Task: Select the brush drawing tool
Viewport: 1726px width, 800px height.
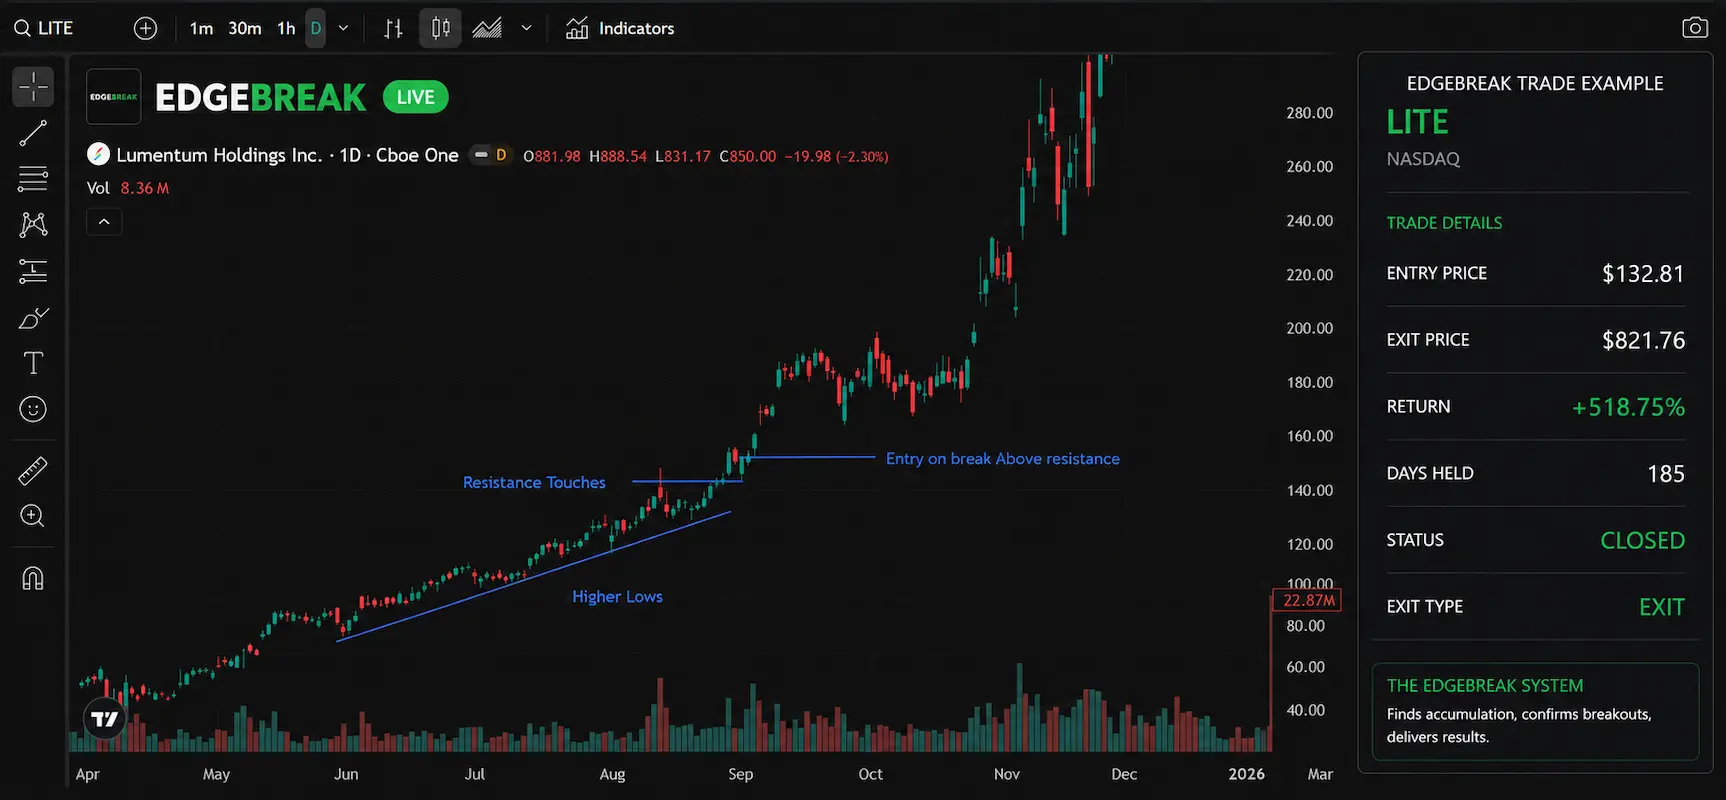Action: (x=33, y=318)
